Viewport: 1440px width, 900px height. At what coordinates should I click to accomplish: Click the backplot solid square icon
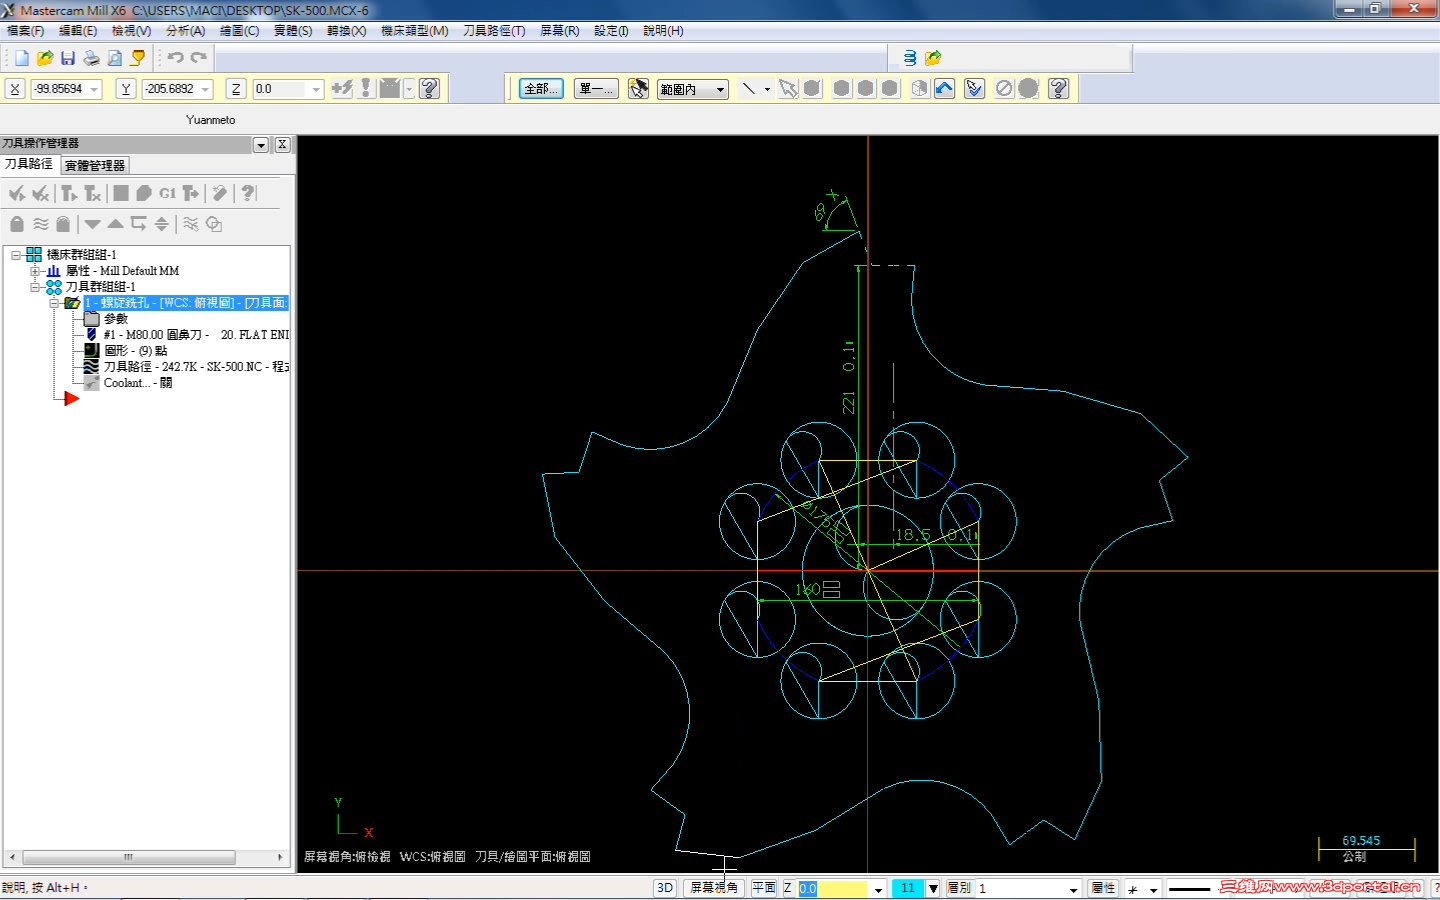coord(121,193)
